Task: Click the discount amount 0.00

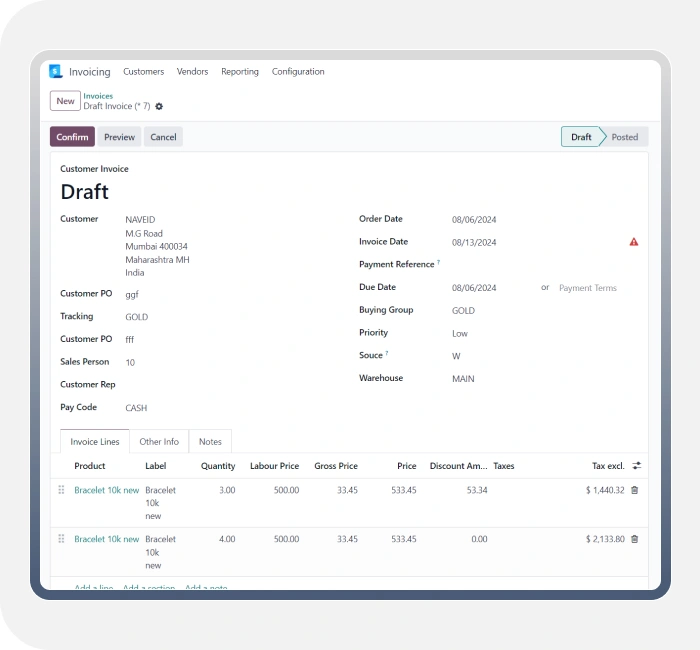Action: [x=479, y=539]
